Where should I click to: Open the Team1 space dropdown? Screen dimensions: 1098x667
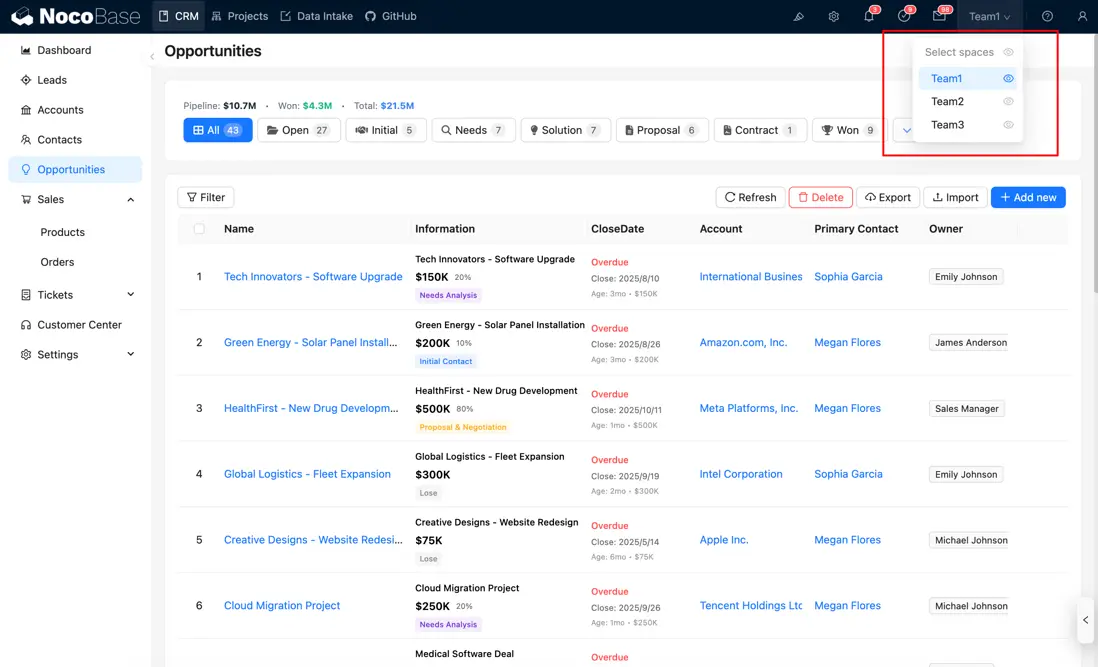pyautogui.click(x=989, y=16)
